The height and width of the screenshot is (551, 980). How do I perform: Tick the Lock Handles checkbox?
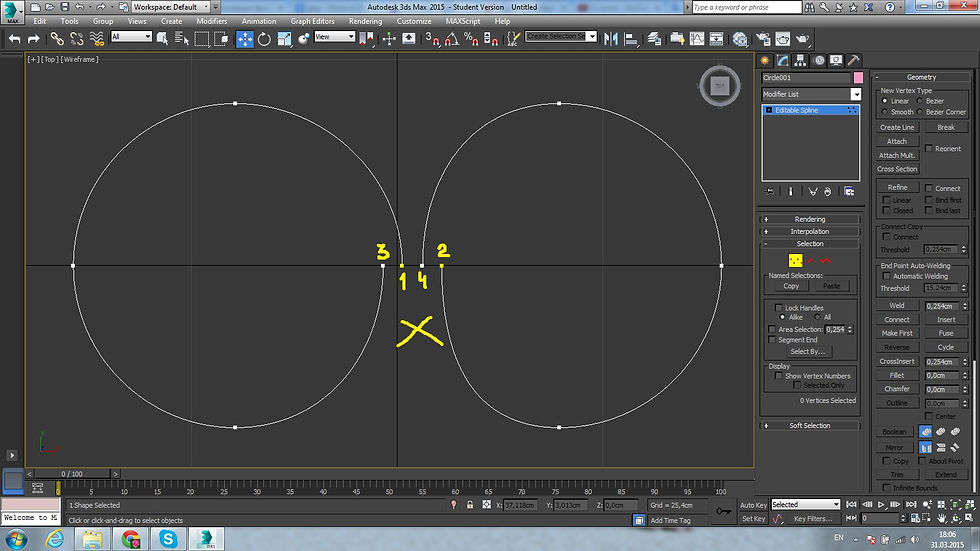tap(778, 307)
